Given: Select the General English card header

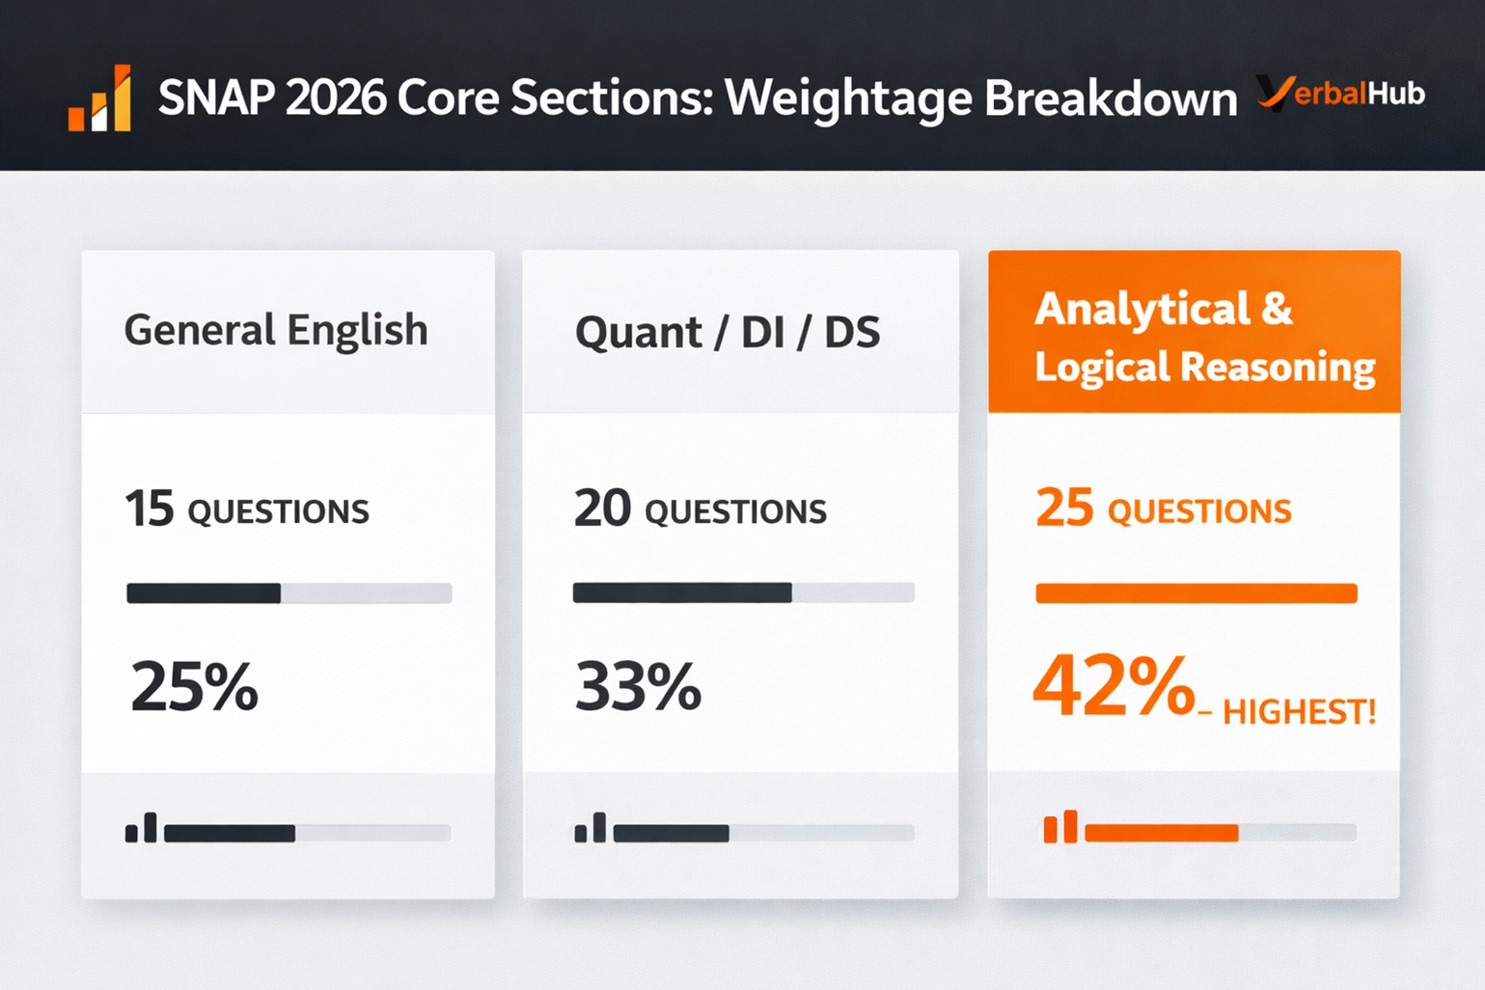Looking at the screenshot, I should (x=276, y=330).
